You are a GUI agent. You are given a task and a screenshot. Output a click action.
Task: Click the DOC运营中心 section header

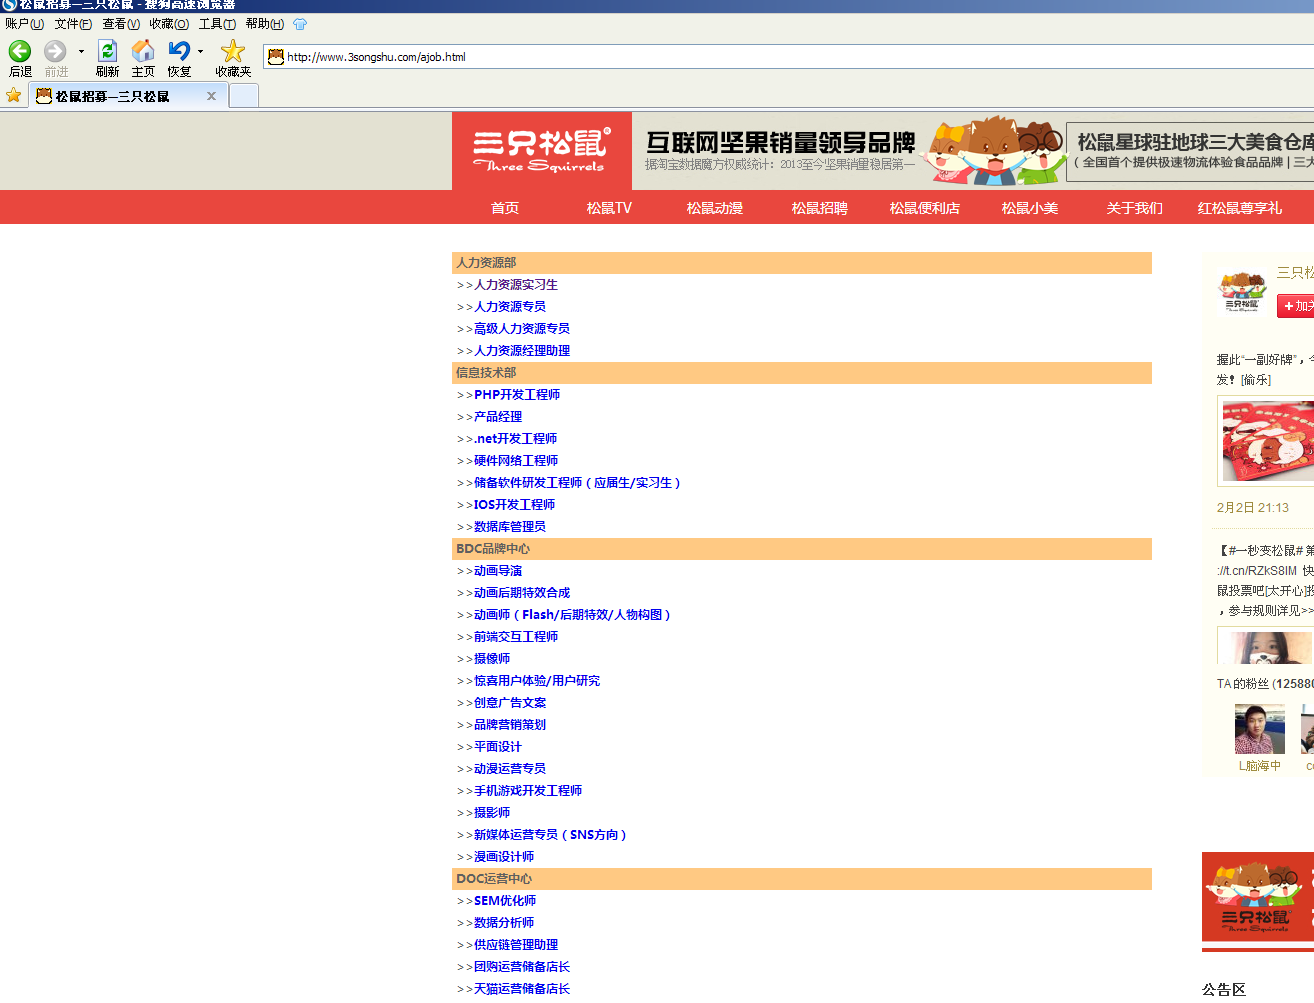(802, 879)
